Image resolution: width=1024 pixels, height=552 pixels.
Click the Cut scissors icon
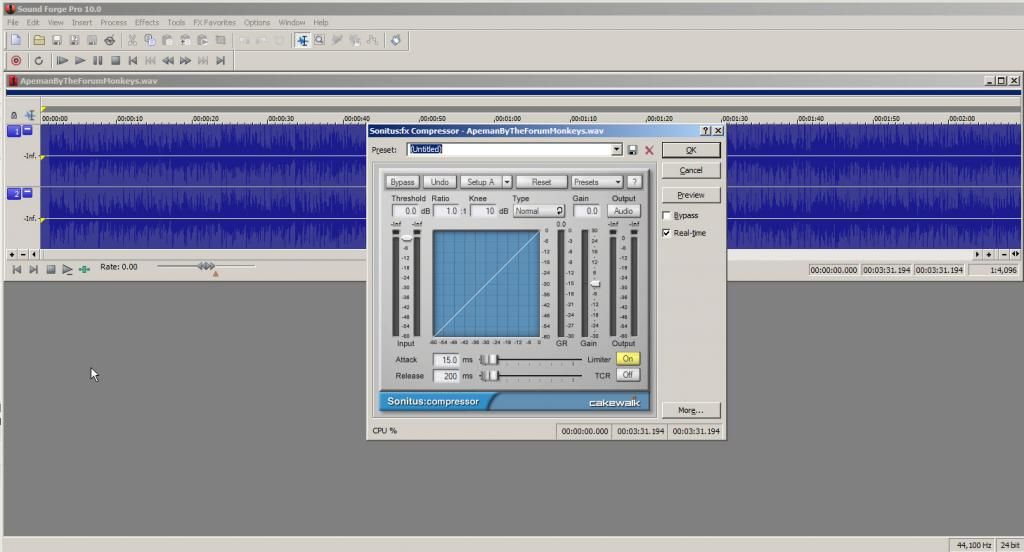pyautogui.click(x=132, y=40)
